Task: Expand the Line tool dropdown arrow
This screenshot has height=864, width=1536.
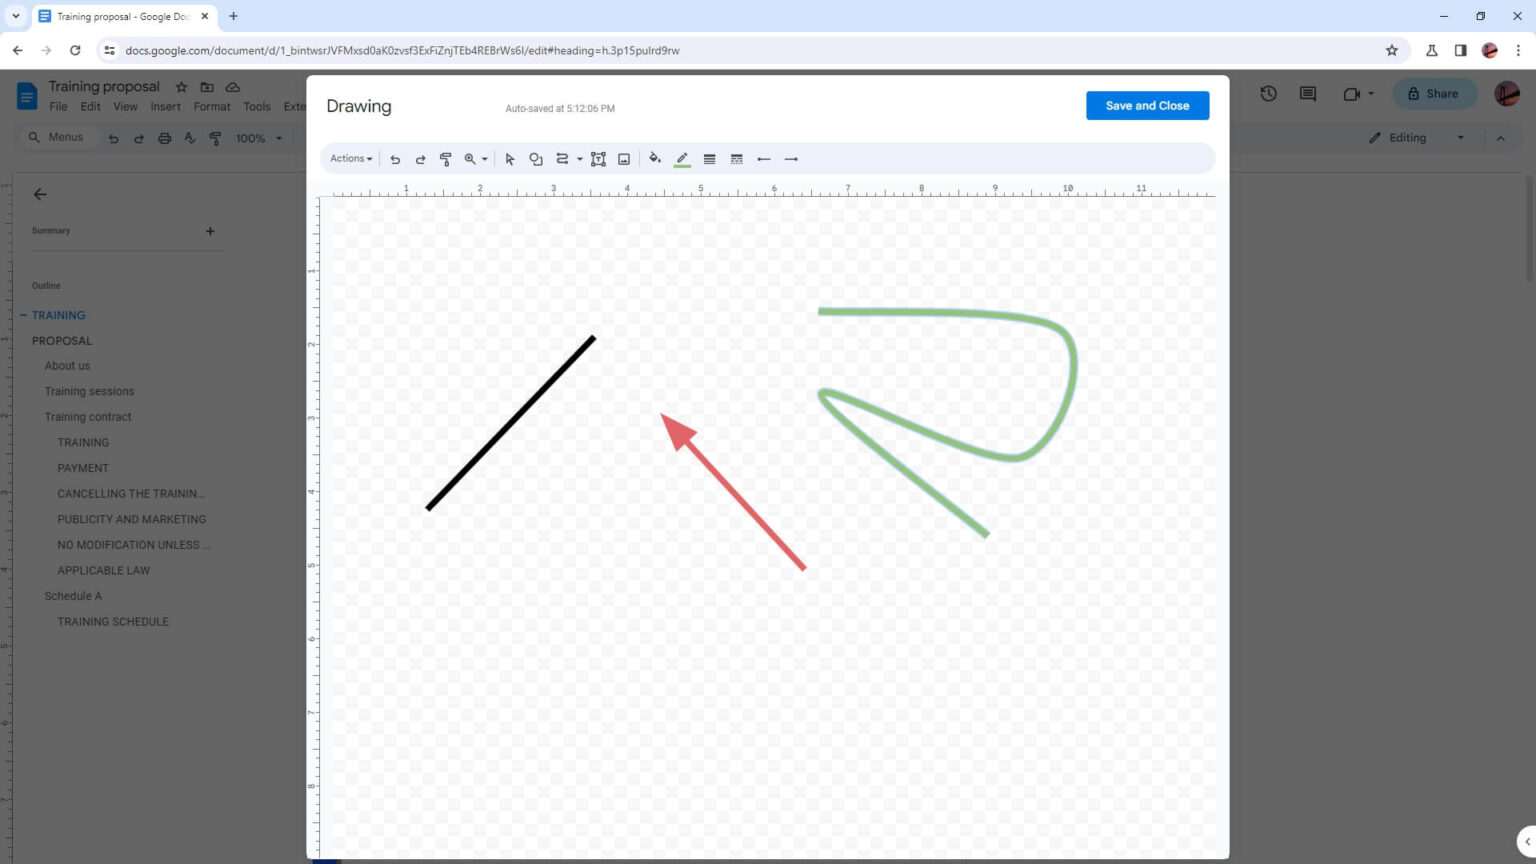Action: (x=579, y=158)
